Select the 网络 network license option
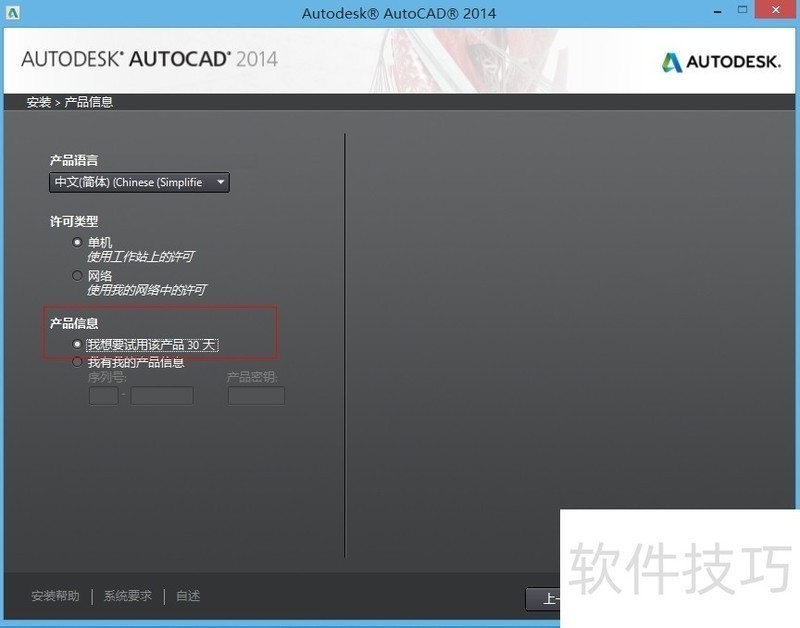 tap(77, 275)
